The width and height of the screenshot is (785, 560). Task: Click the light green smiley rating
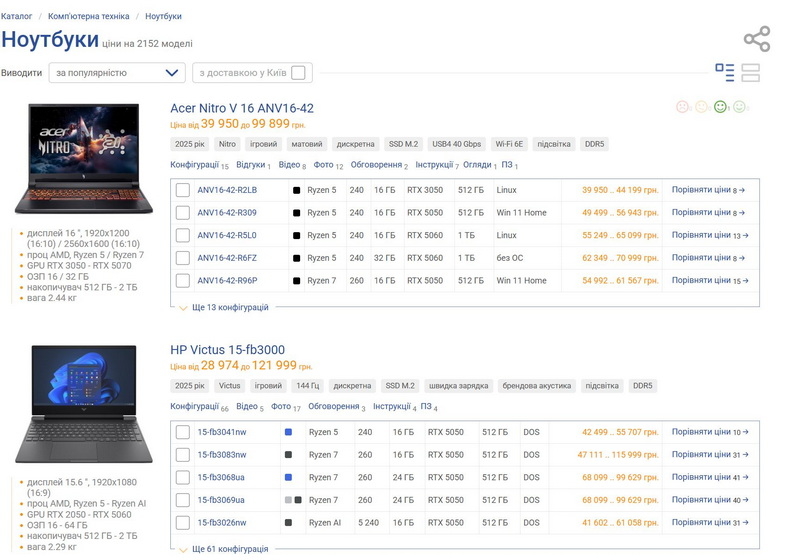click(x=739, y=107)
